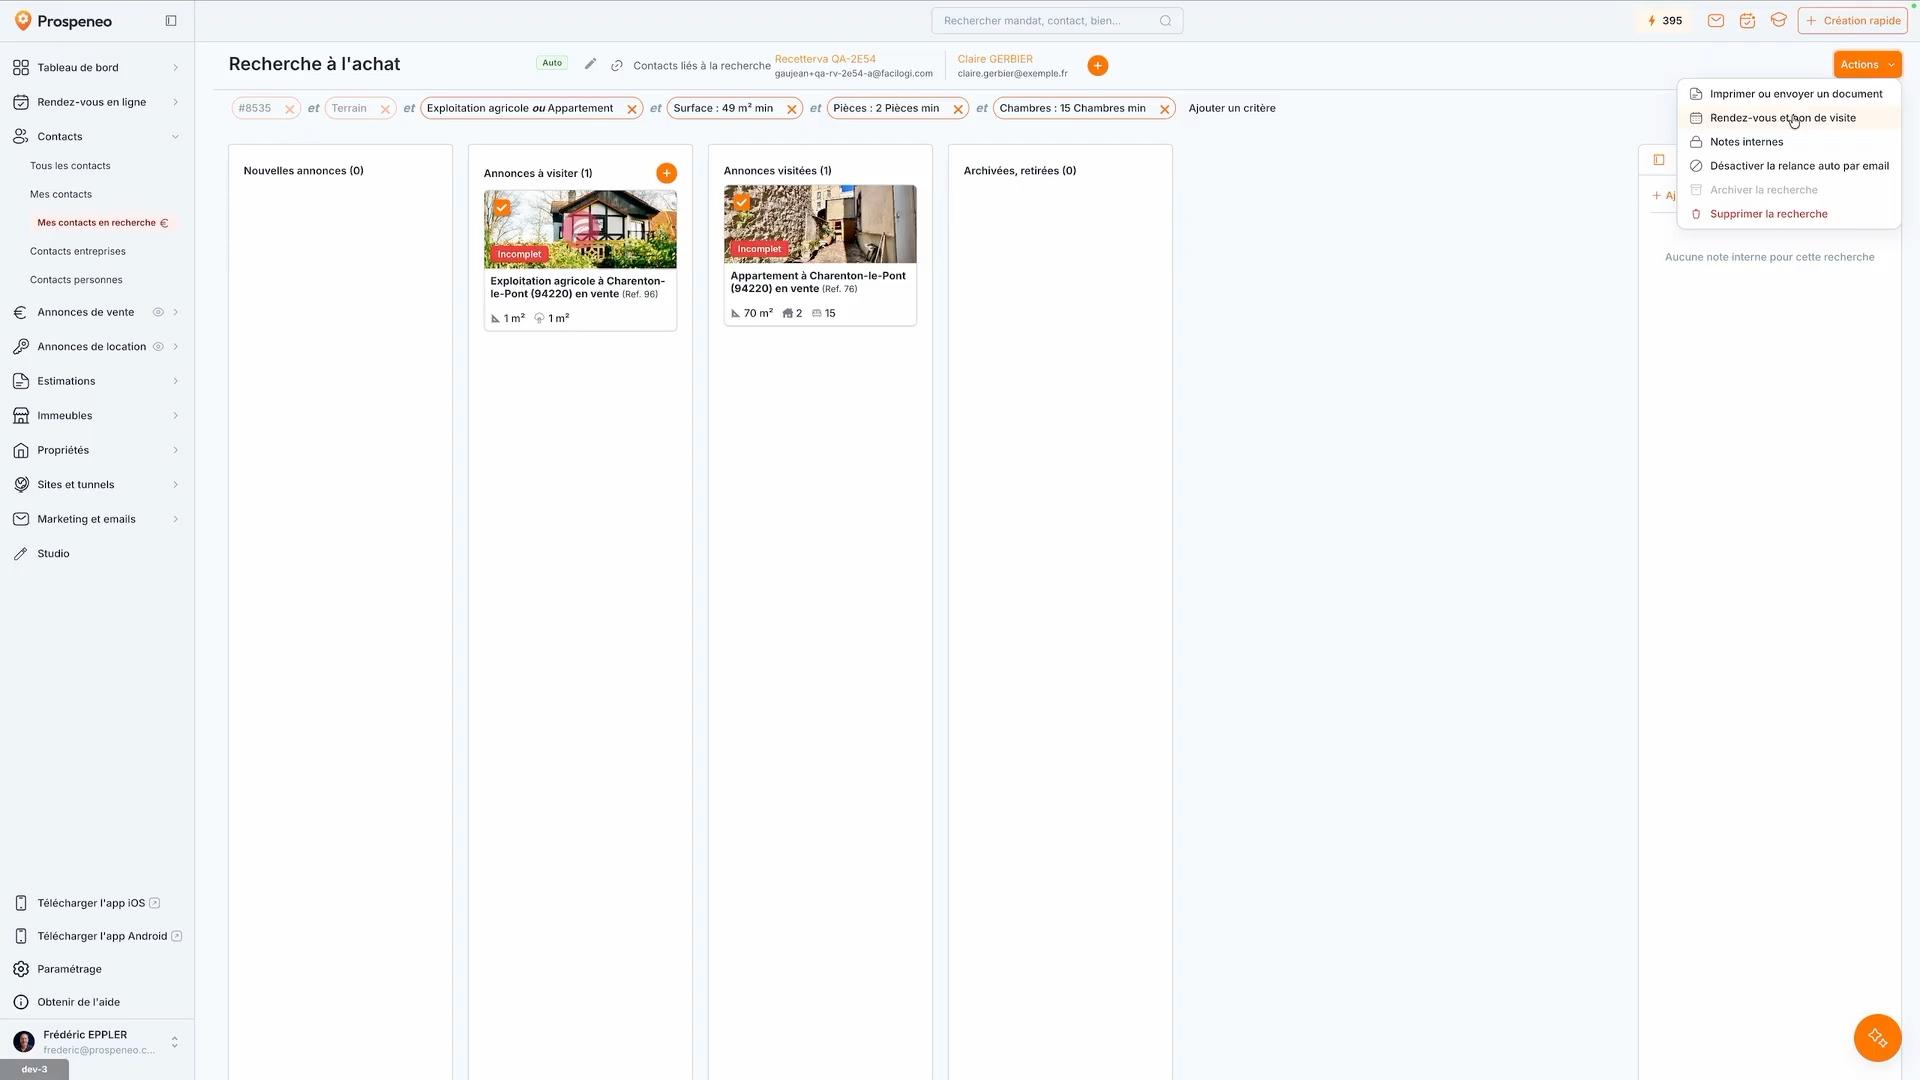Open the graduation cap training icon

1778,20
